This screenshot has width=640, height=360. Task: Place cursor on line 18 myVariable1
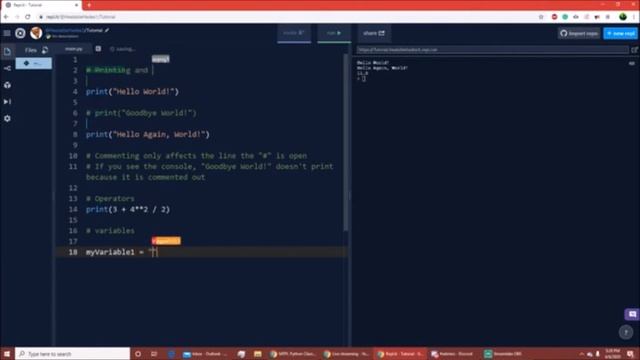click(x=110, y=252)
